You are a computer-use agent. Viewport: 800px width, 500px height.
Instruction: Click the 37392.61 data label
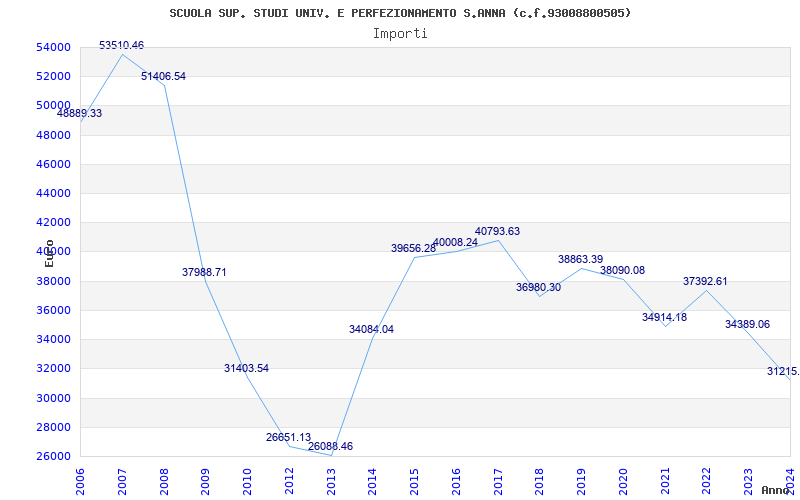[705, 282]
